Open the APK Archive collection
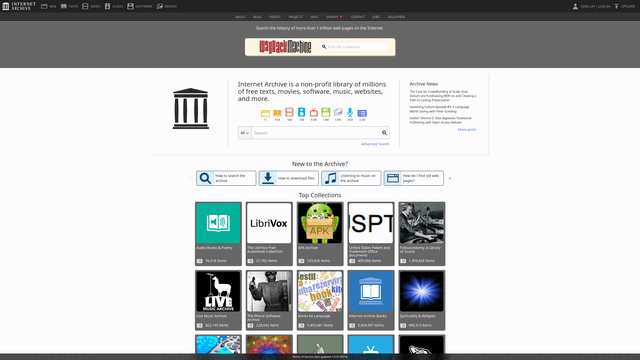 click(x=320, y=233)
